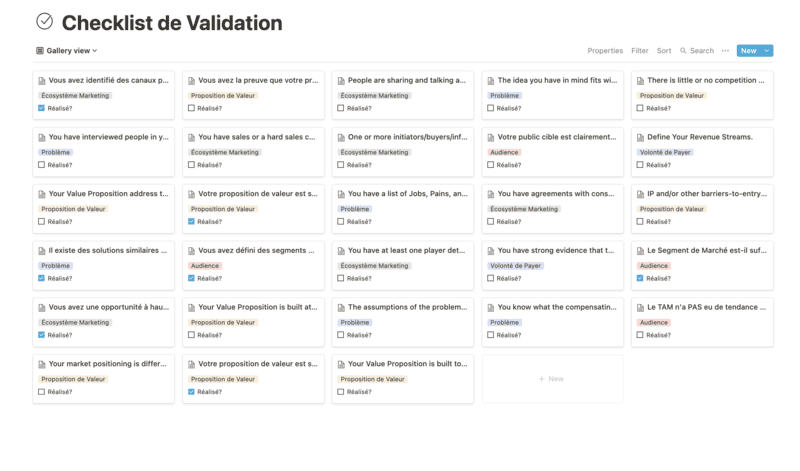
Task: Click page icon of 'Le TAM n'a PAS' card
Action: (x=640, y=308)
